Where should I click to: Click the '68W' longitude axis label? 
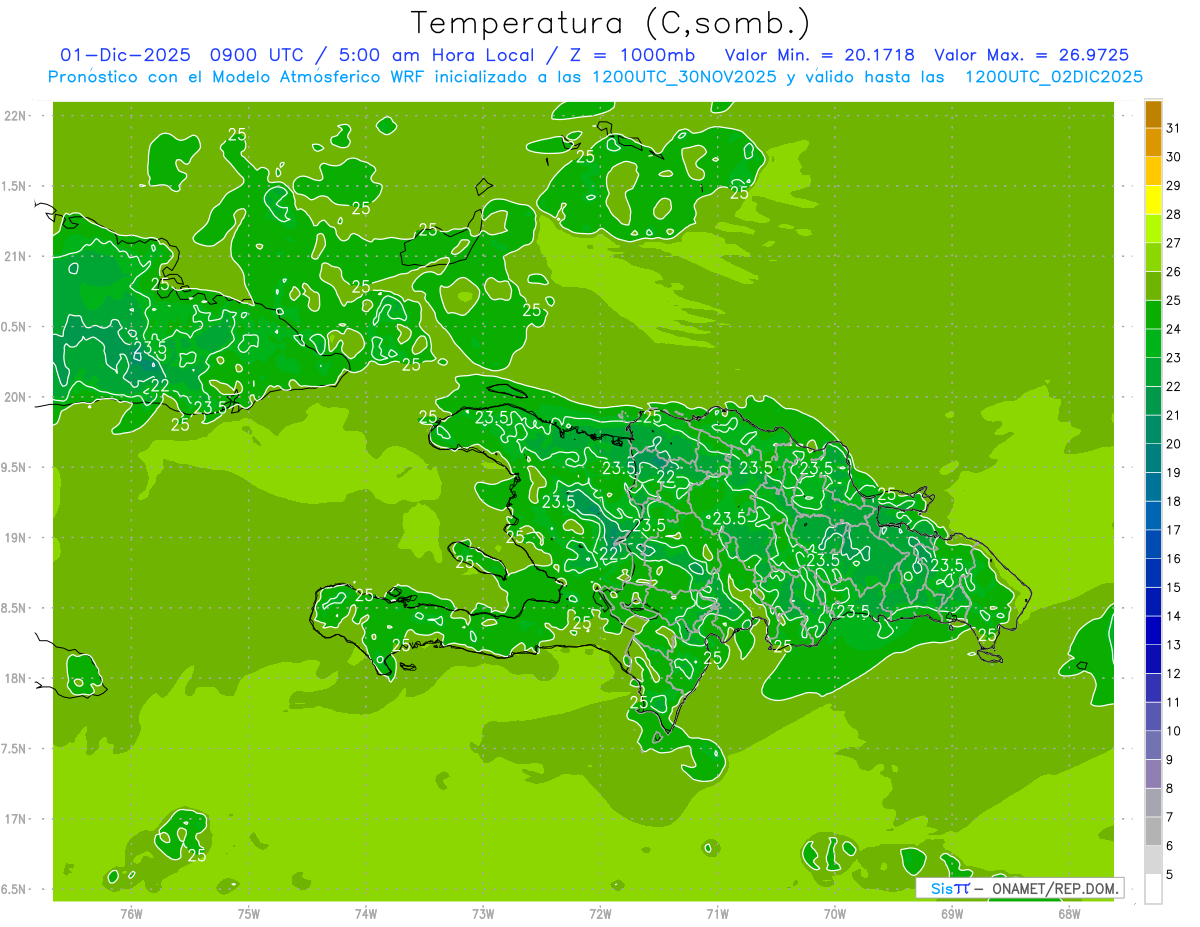pyautogui.click(x=1069, y=913)
